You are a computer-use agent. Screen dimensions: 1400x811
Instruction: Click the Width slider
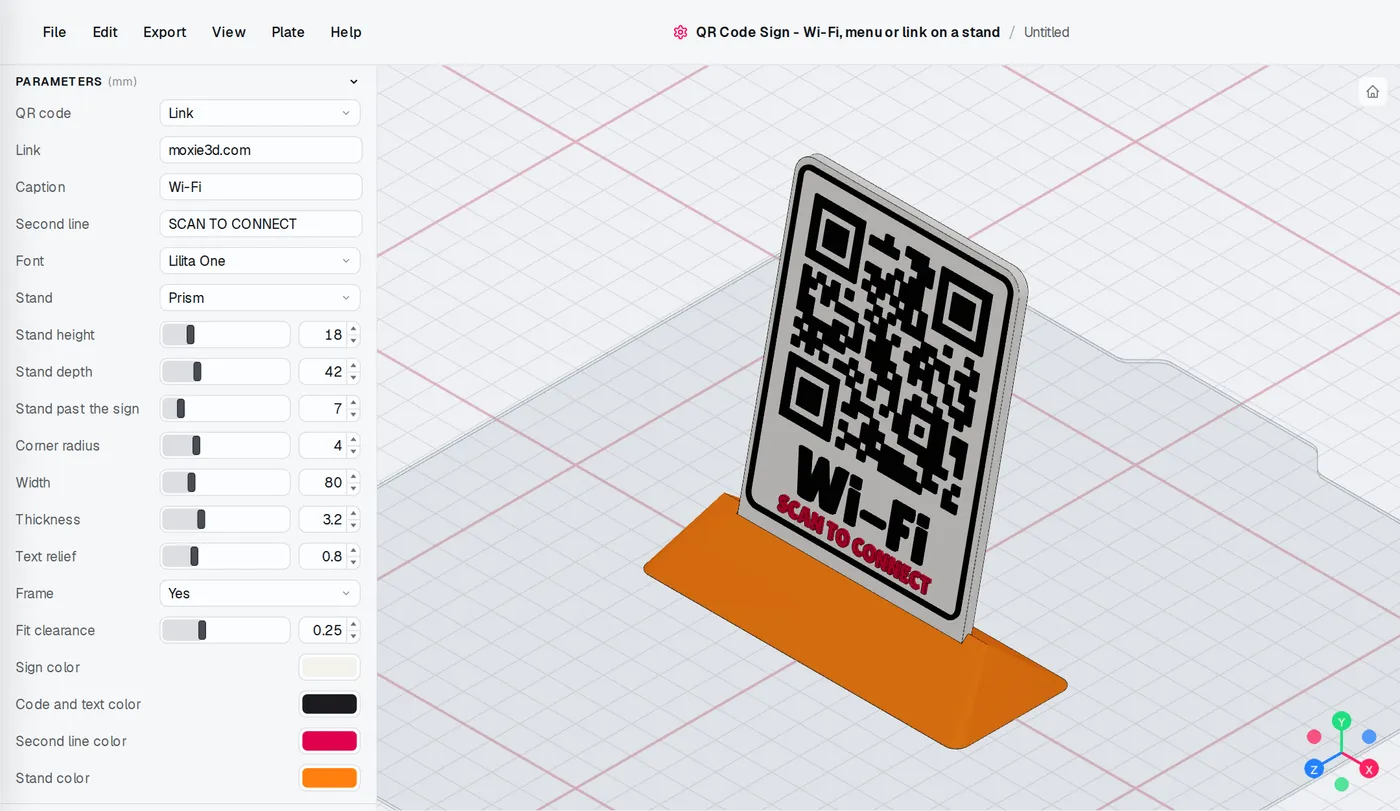(225, 483)
